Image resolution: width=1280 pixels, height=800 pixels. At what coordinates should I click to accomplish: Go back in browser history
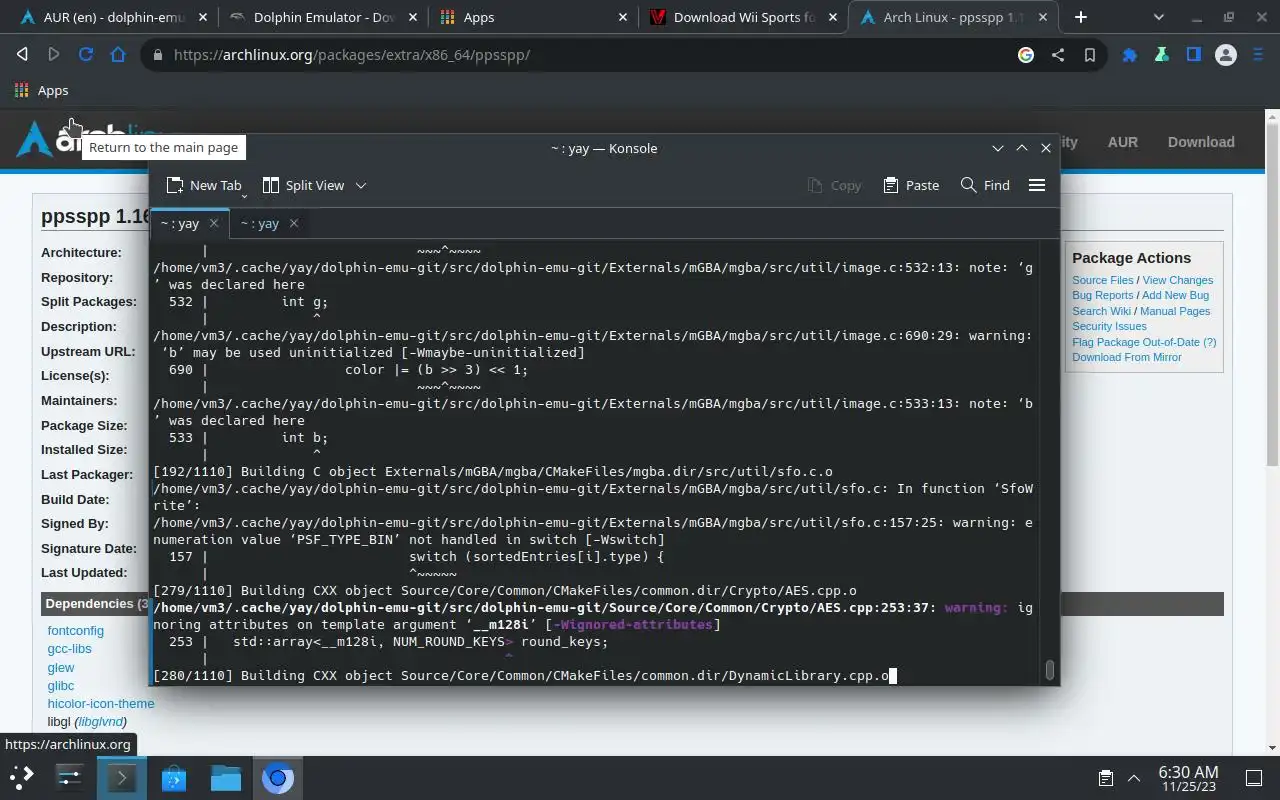22,55
